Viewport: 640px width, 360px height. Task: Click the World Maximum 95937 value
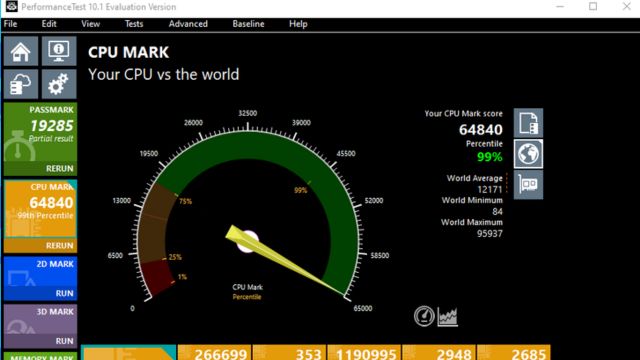coord(490,233)
